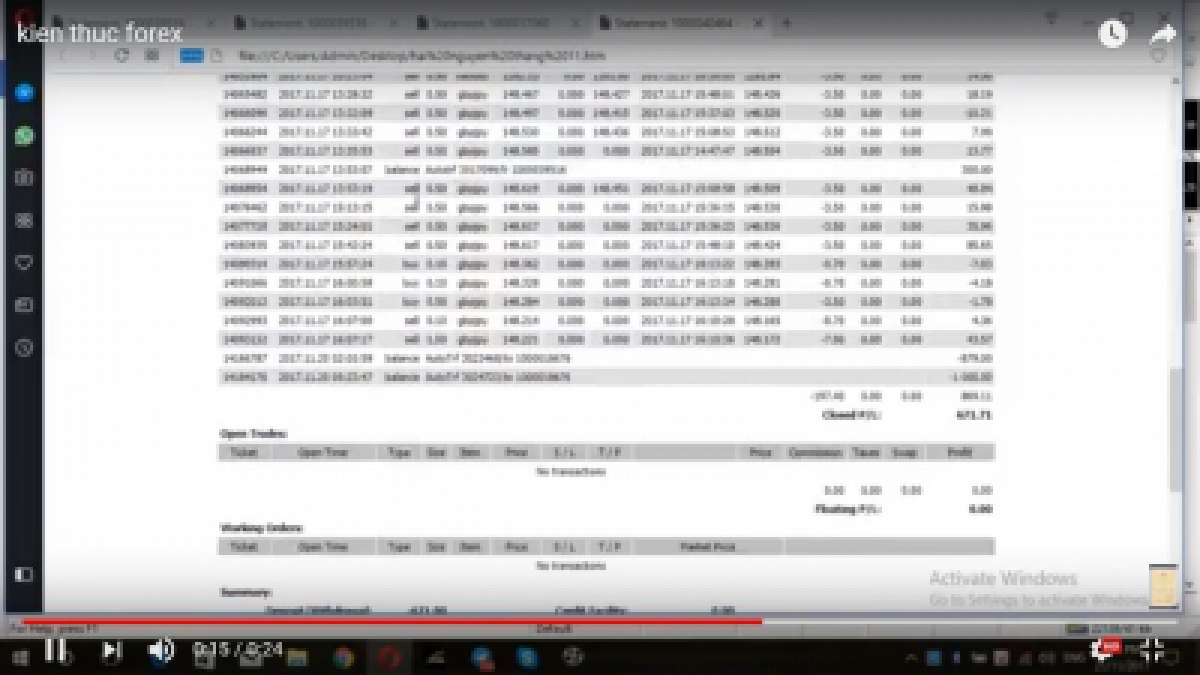The image size is (1200, 675).
Task: Switch to the active Statement 1000043464 tab
Action: tap(680, 22)
